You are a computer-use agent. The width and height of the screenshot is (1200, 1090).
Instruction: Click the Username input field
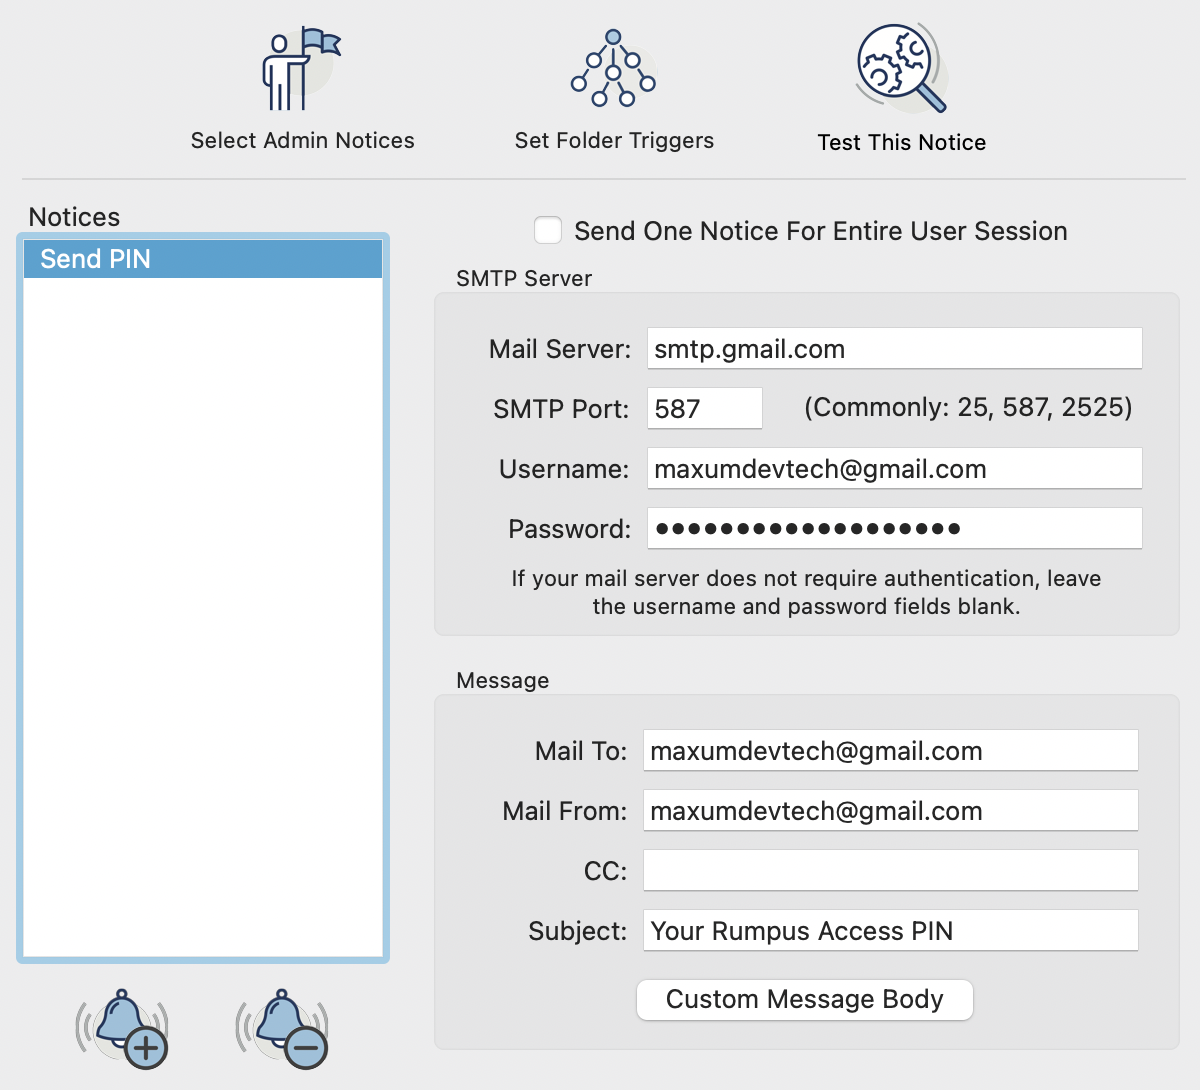click(894, 469)
